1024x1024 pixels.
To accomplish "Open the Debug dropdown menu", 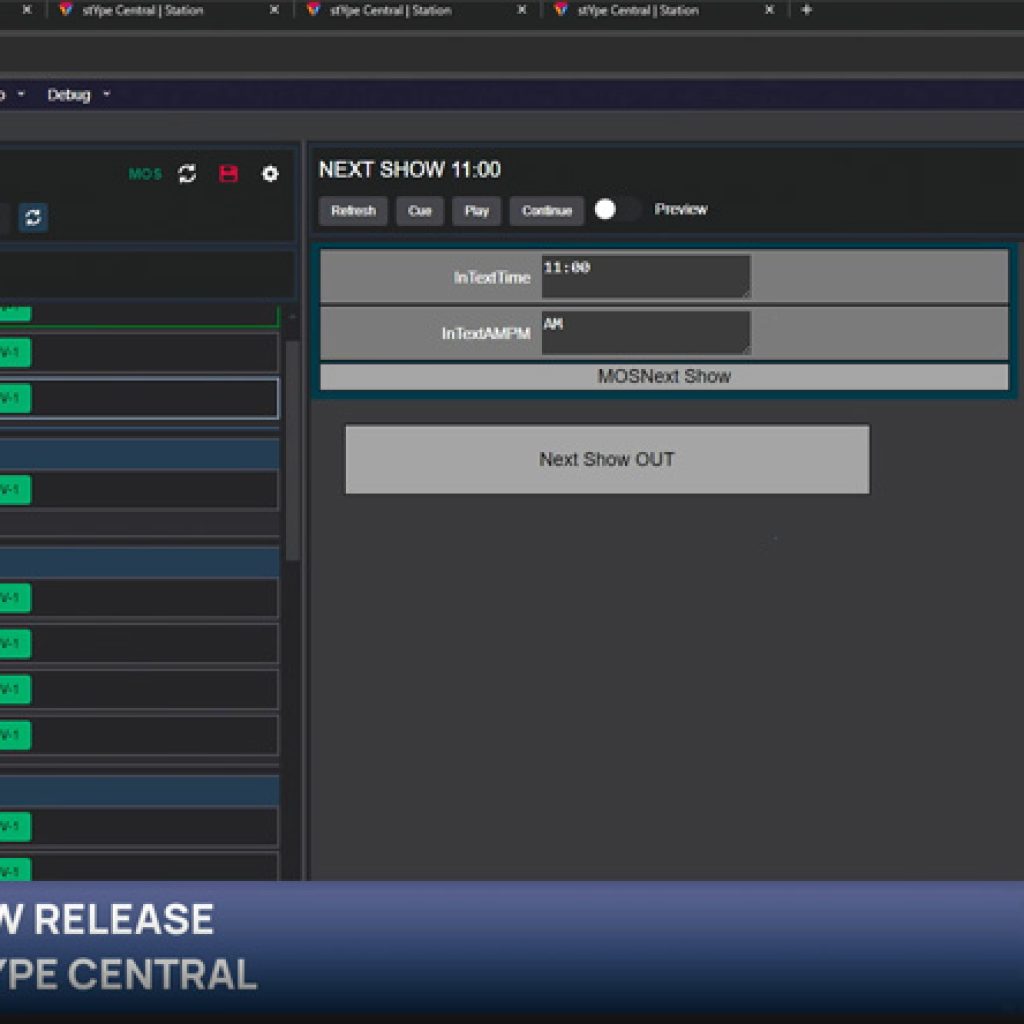I will [x=78, y=95].
